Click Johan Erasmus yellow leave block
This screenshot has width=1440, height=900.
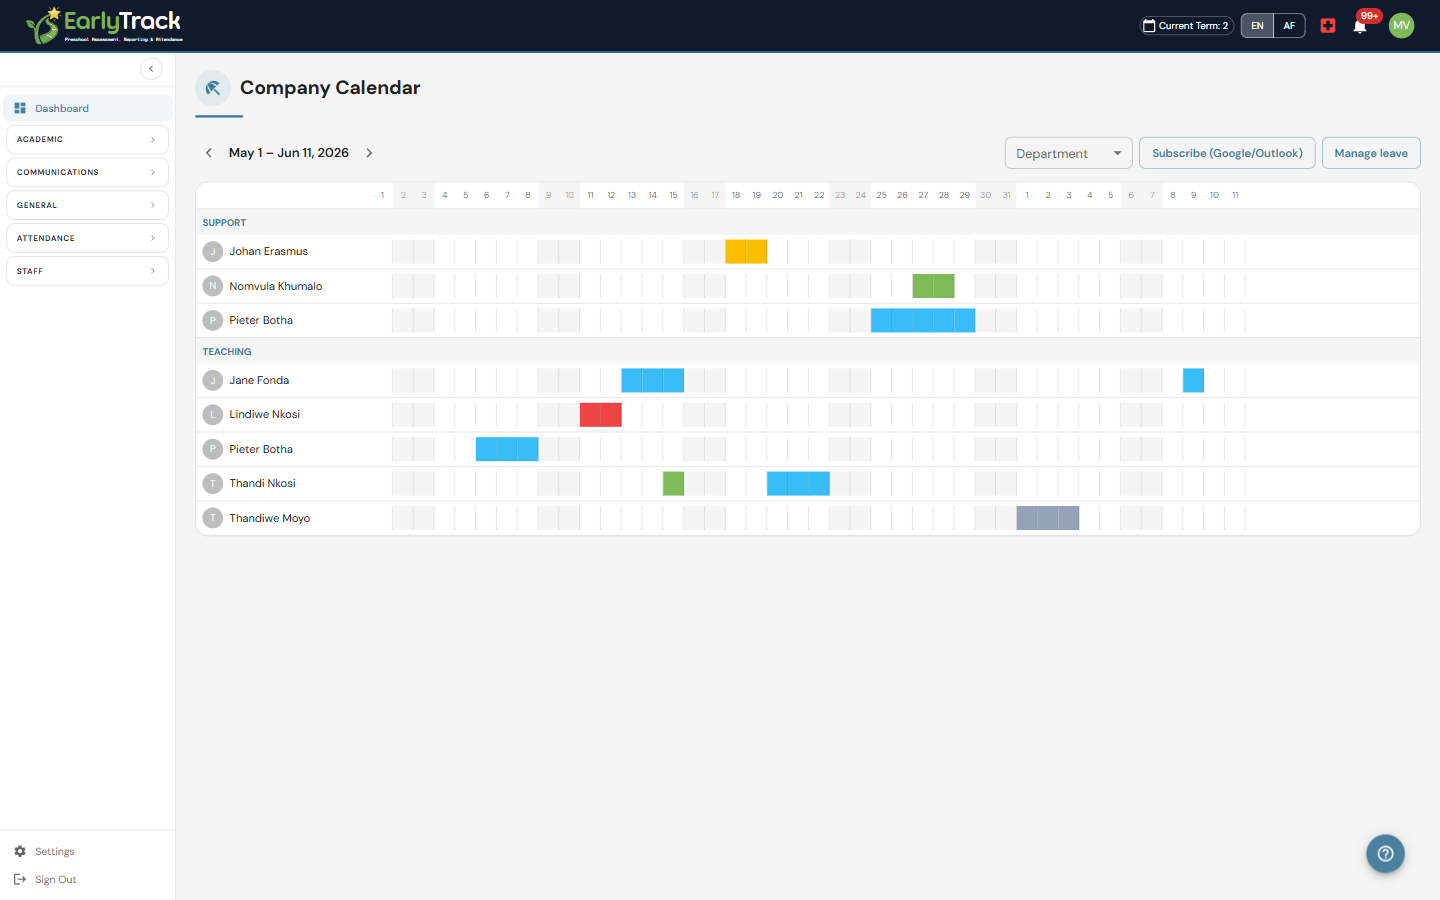click(x=746, y=252)
